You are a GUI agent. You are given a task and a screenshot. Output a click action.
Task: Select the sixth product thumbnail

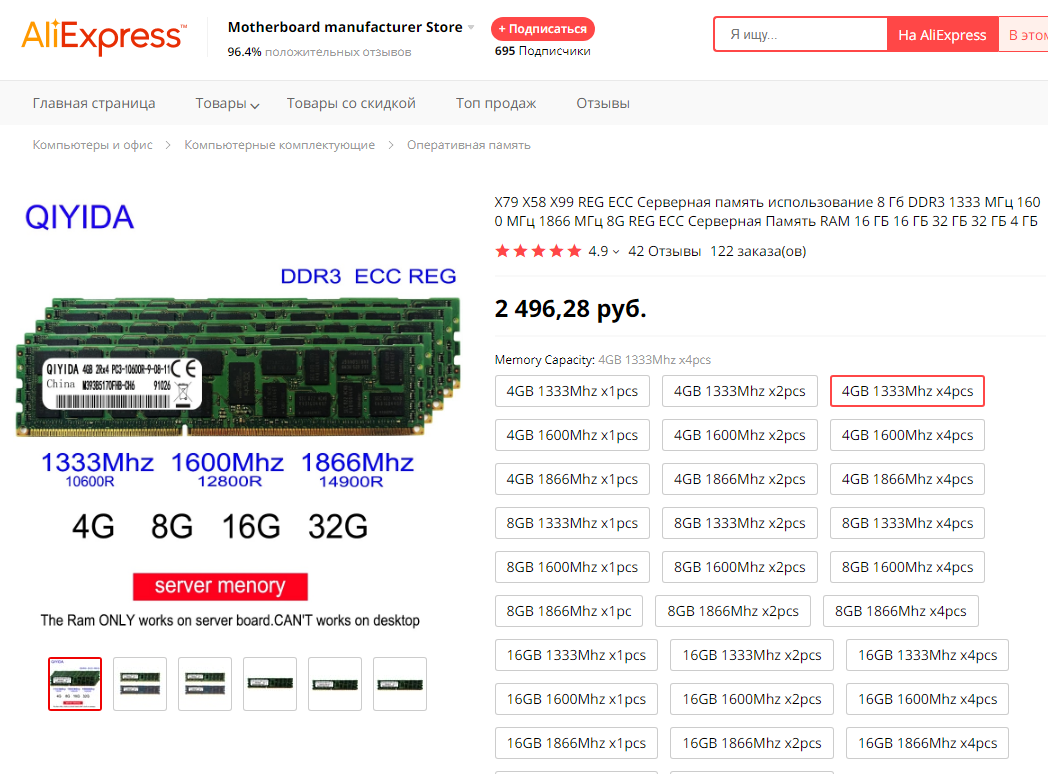point(400,684)
